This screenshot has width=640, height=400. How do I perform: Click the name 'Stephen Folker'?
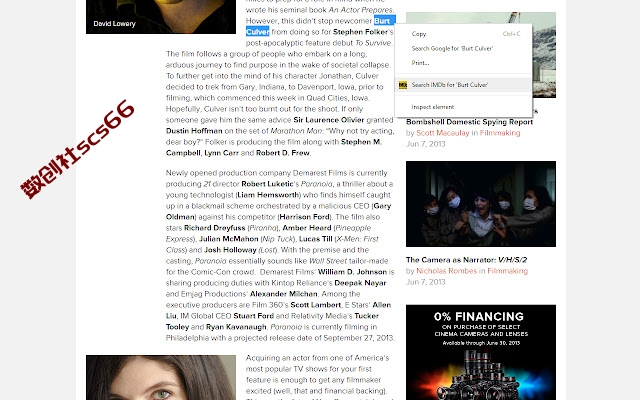(360, 32)
